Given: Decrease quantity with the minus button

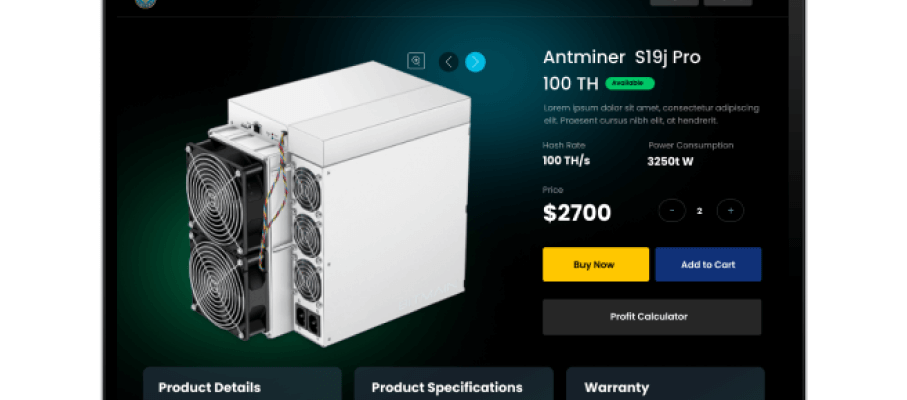Looking at the screenshot, I should coord(672,211).
